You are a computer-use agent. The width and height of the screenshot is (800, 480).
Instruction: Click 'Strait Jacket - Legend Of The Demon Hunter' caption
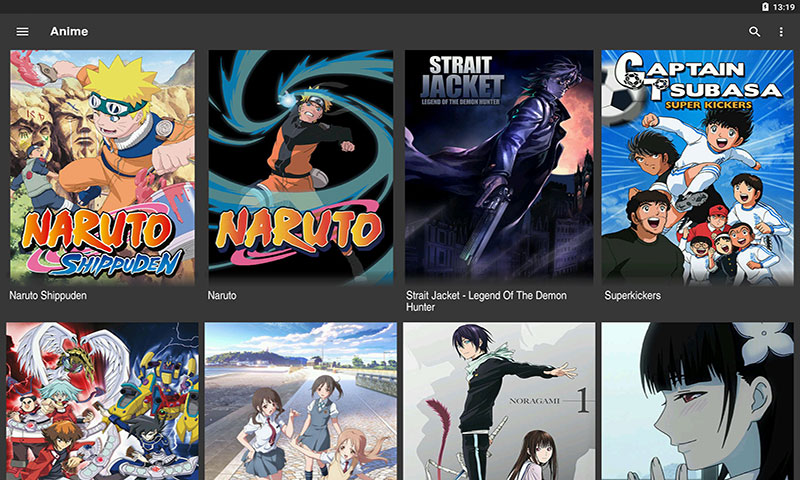pos(486,301)
